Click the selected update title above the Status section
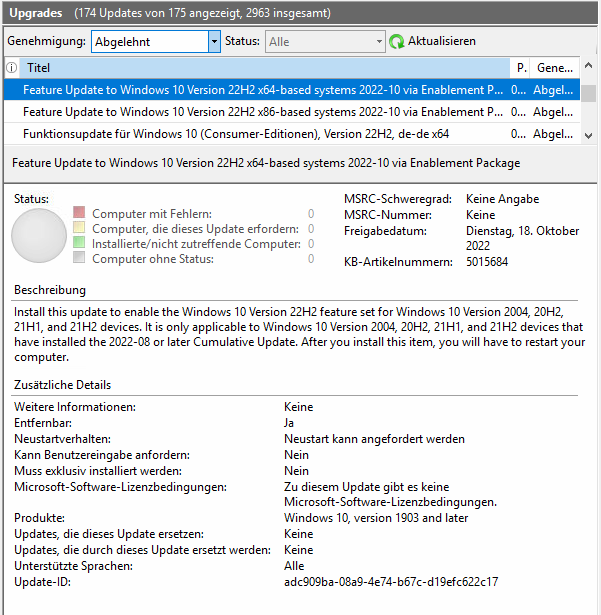Screen dimensions: 601x615 pos(266,163)
